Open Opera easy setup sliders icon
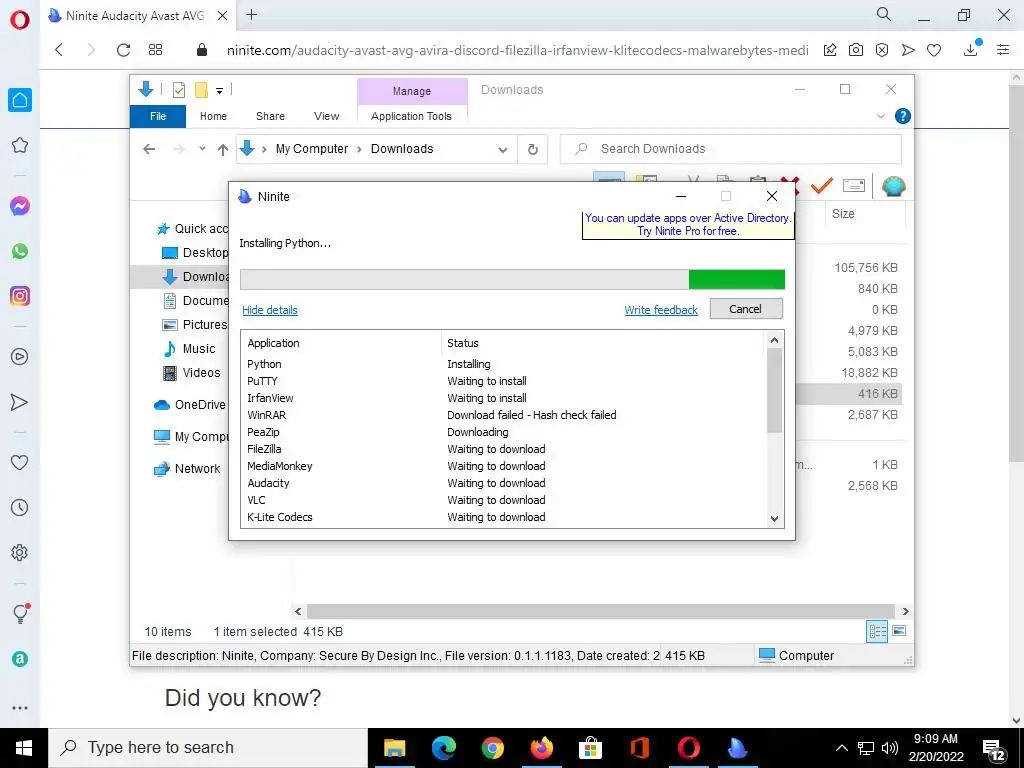1024x768 pixels. coord(1003,50)
